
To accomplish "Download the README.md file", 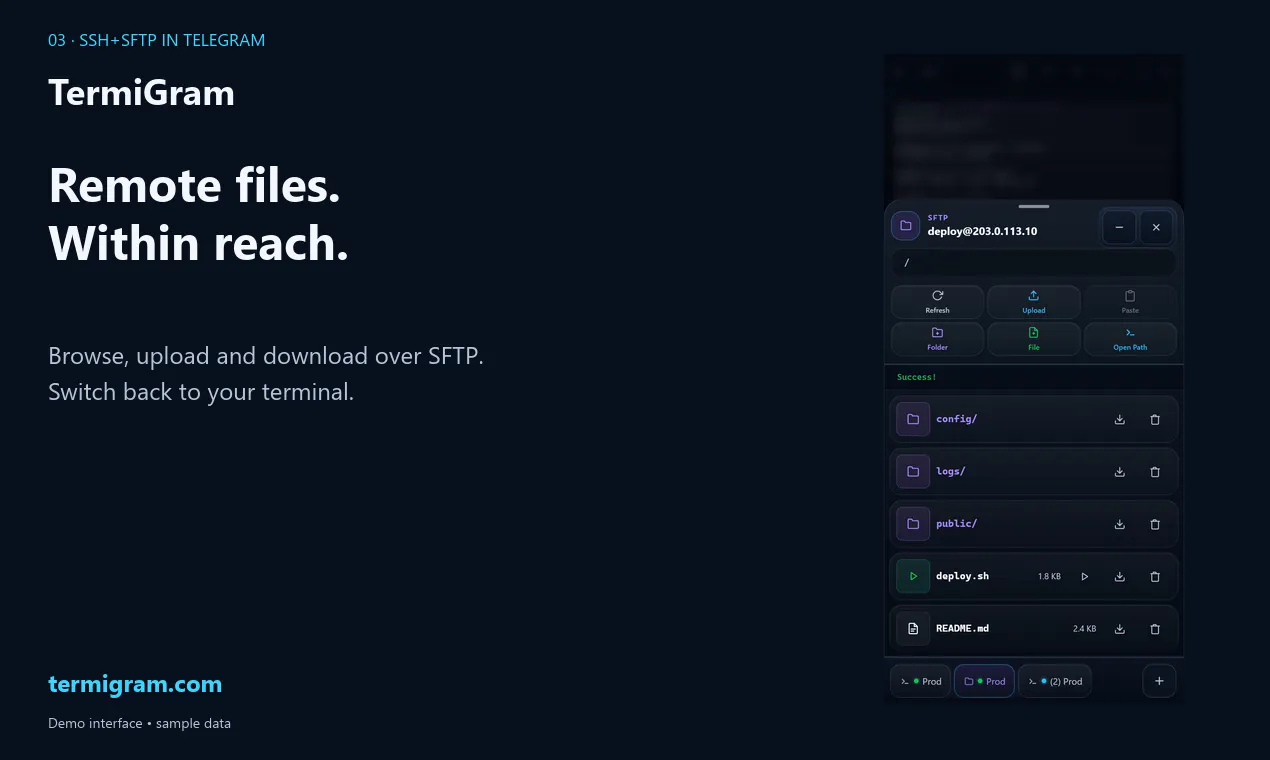I will [1120, 629].
